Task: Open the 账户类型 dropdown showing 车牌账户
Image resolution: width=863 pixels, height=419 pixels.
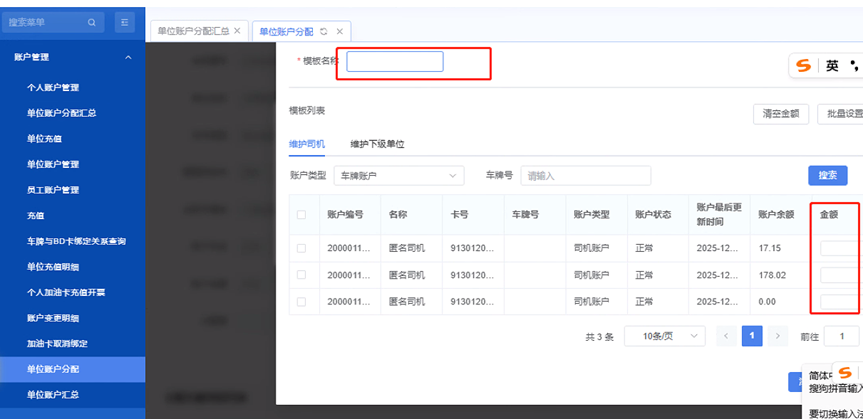Action: click(x=398, y=176)
